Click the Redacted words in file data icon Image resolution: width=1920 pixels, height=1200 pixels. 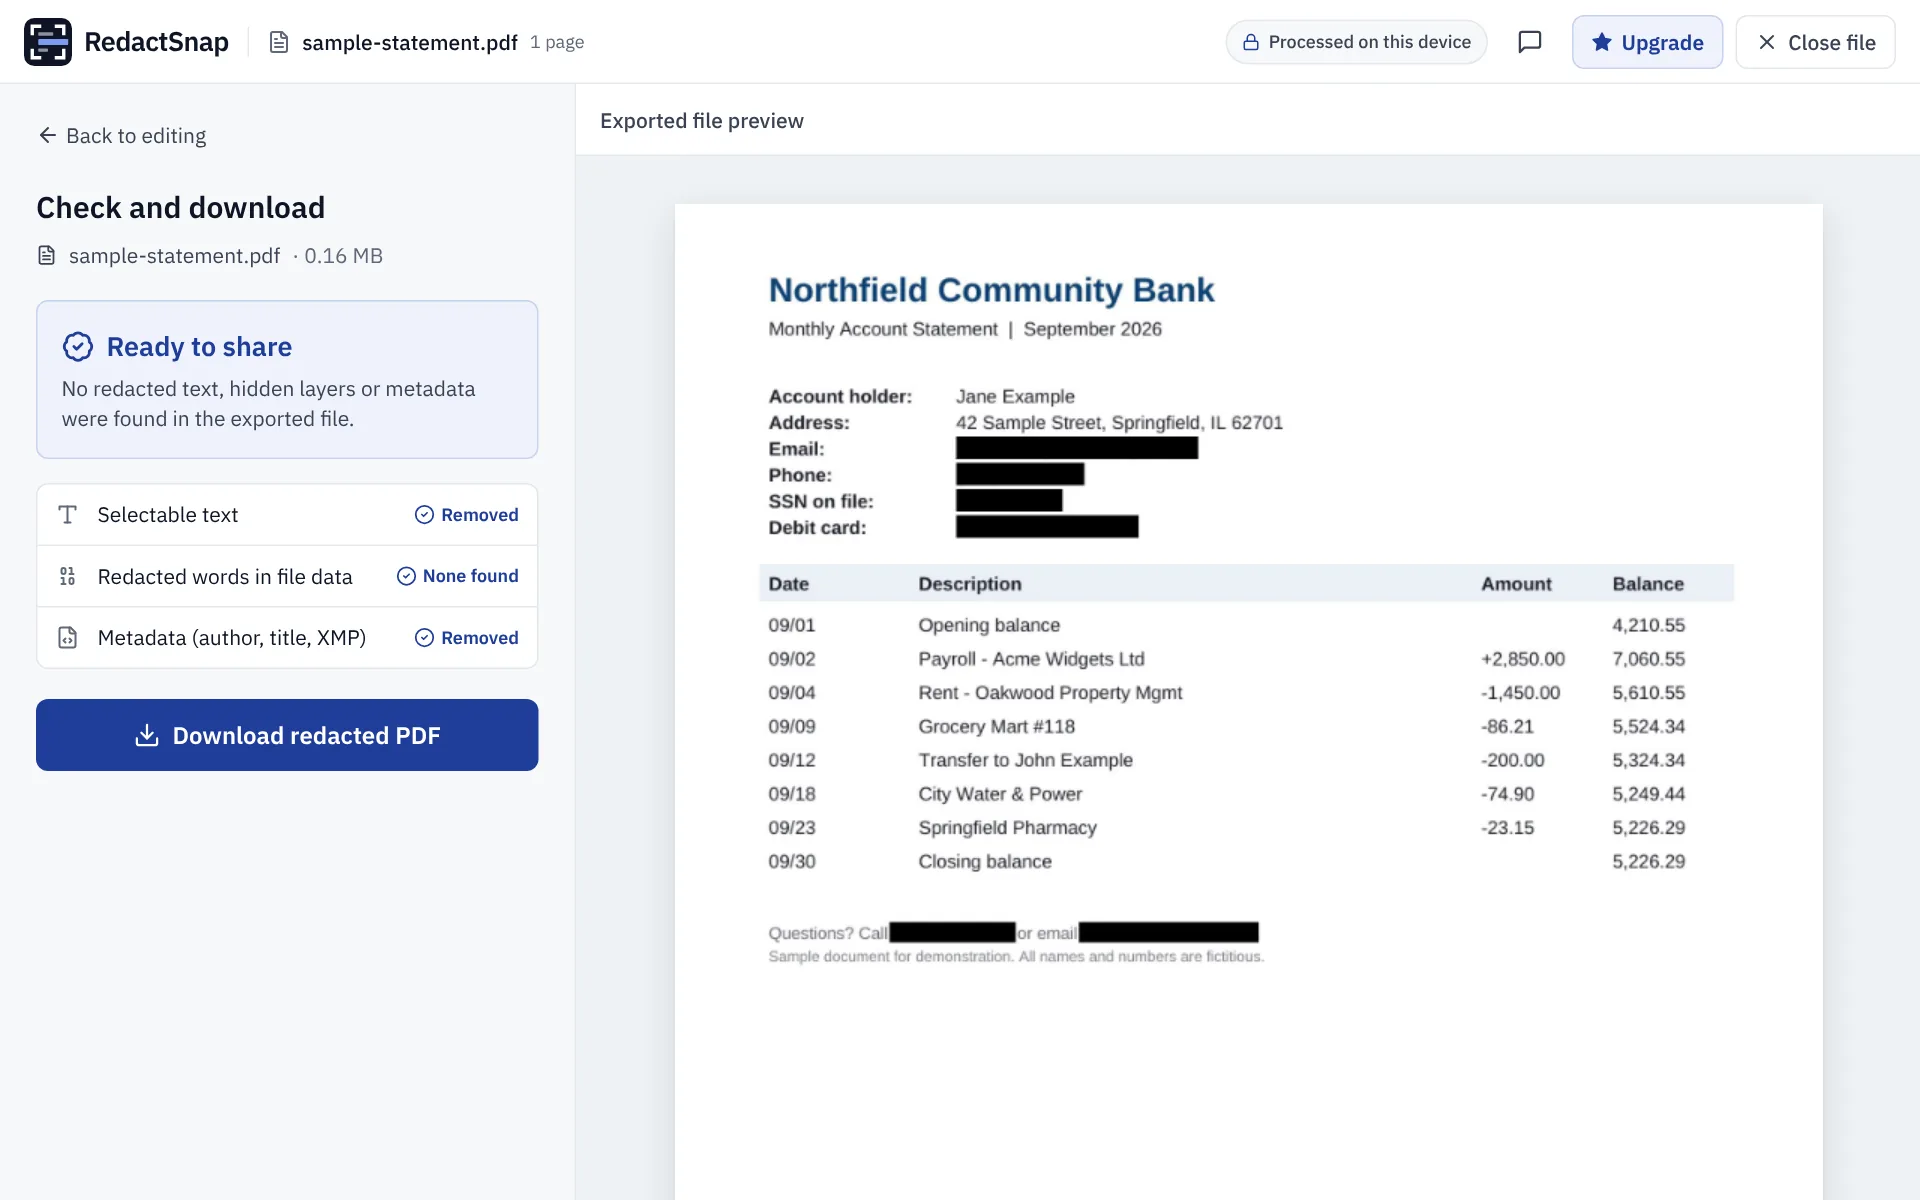67,576
